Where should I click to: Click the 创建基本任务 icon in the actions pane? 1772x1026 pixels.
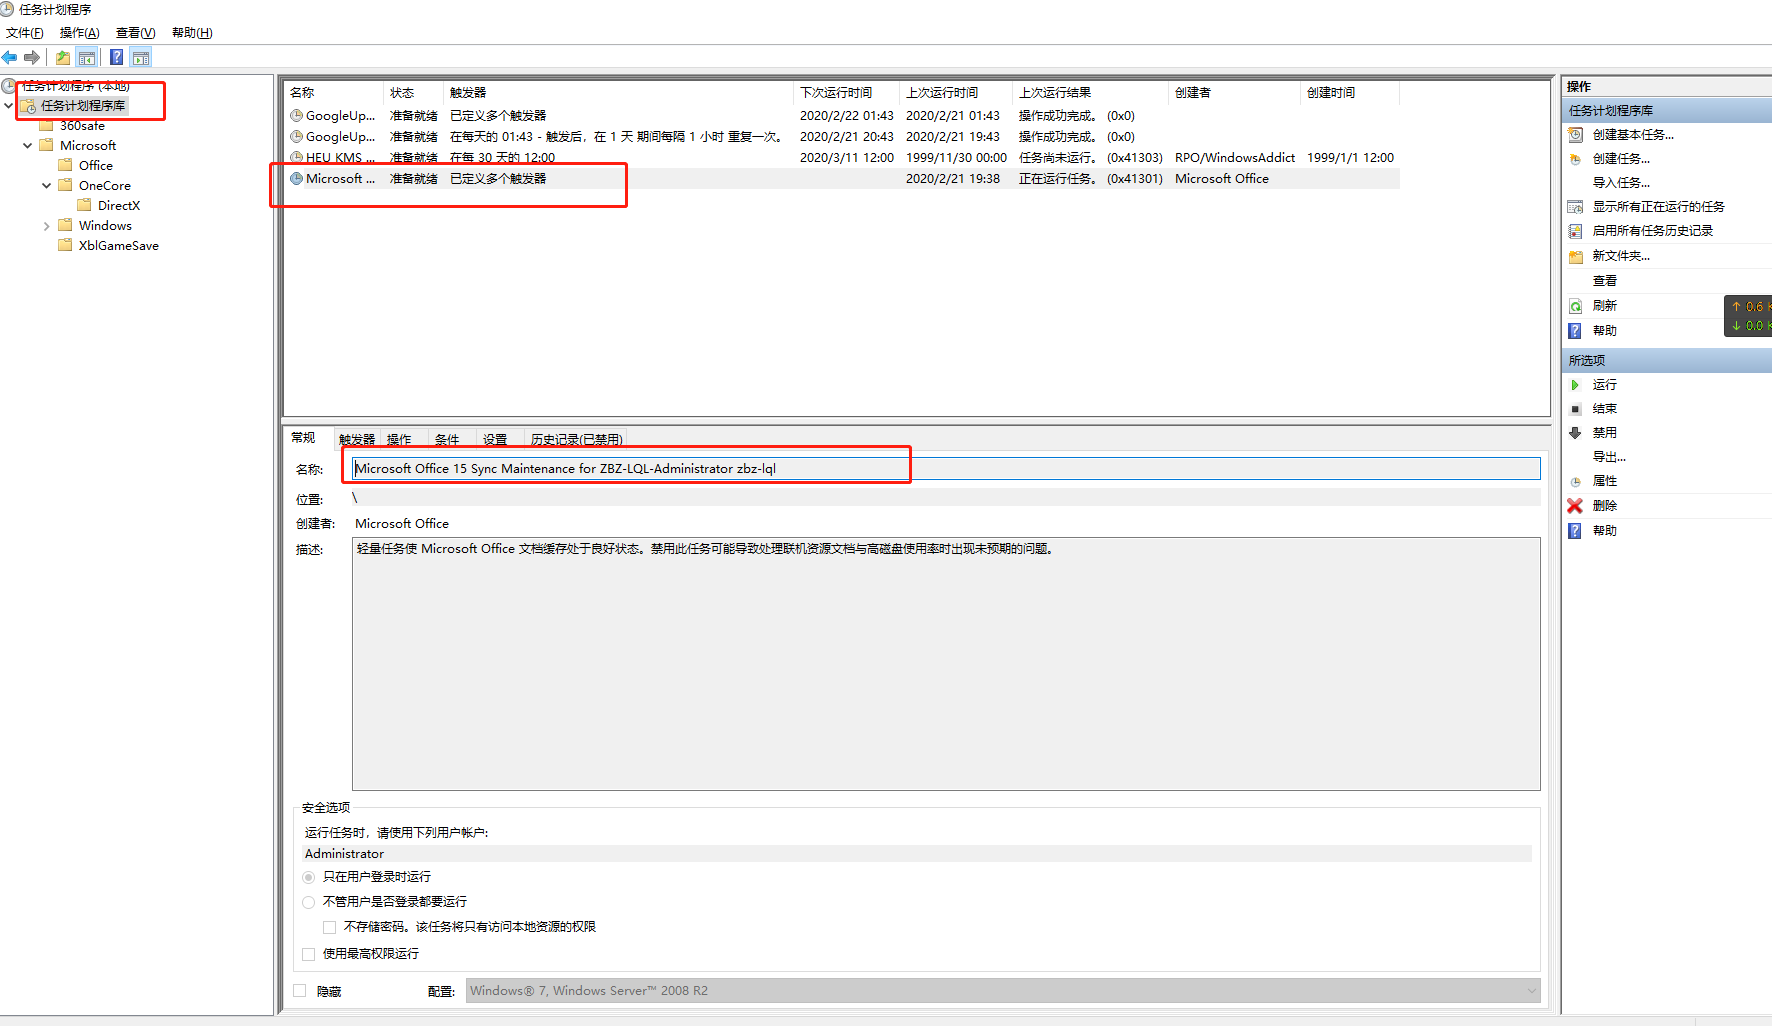(x=1575, y=135)
